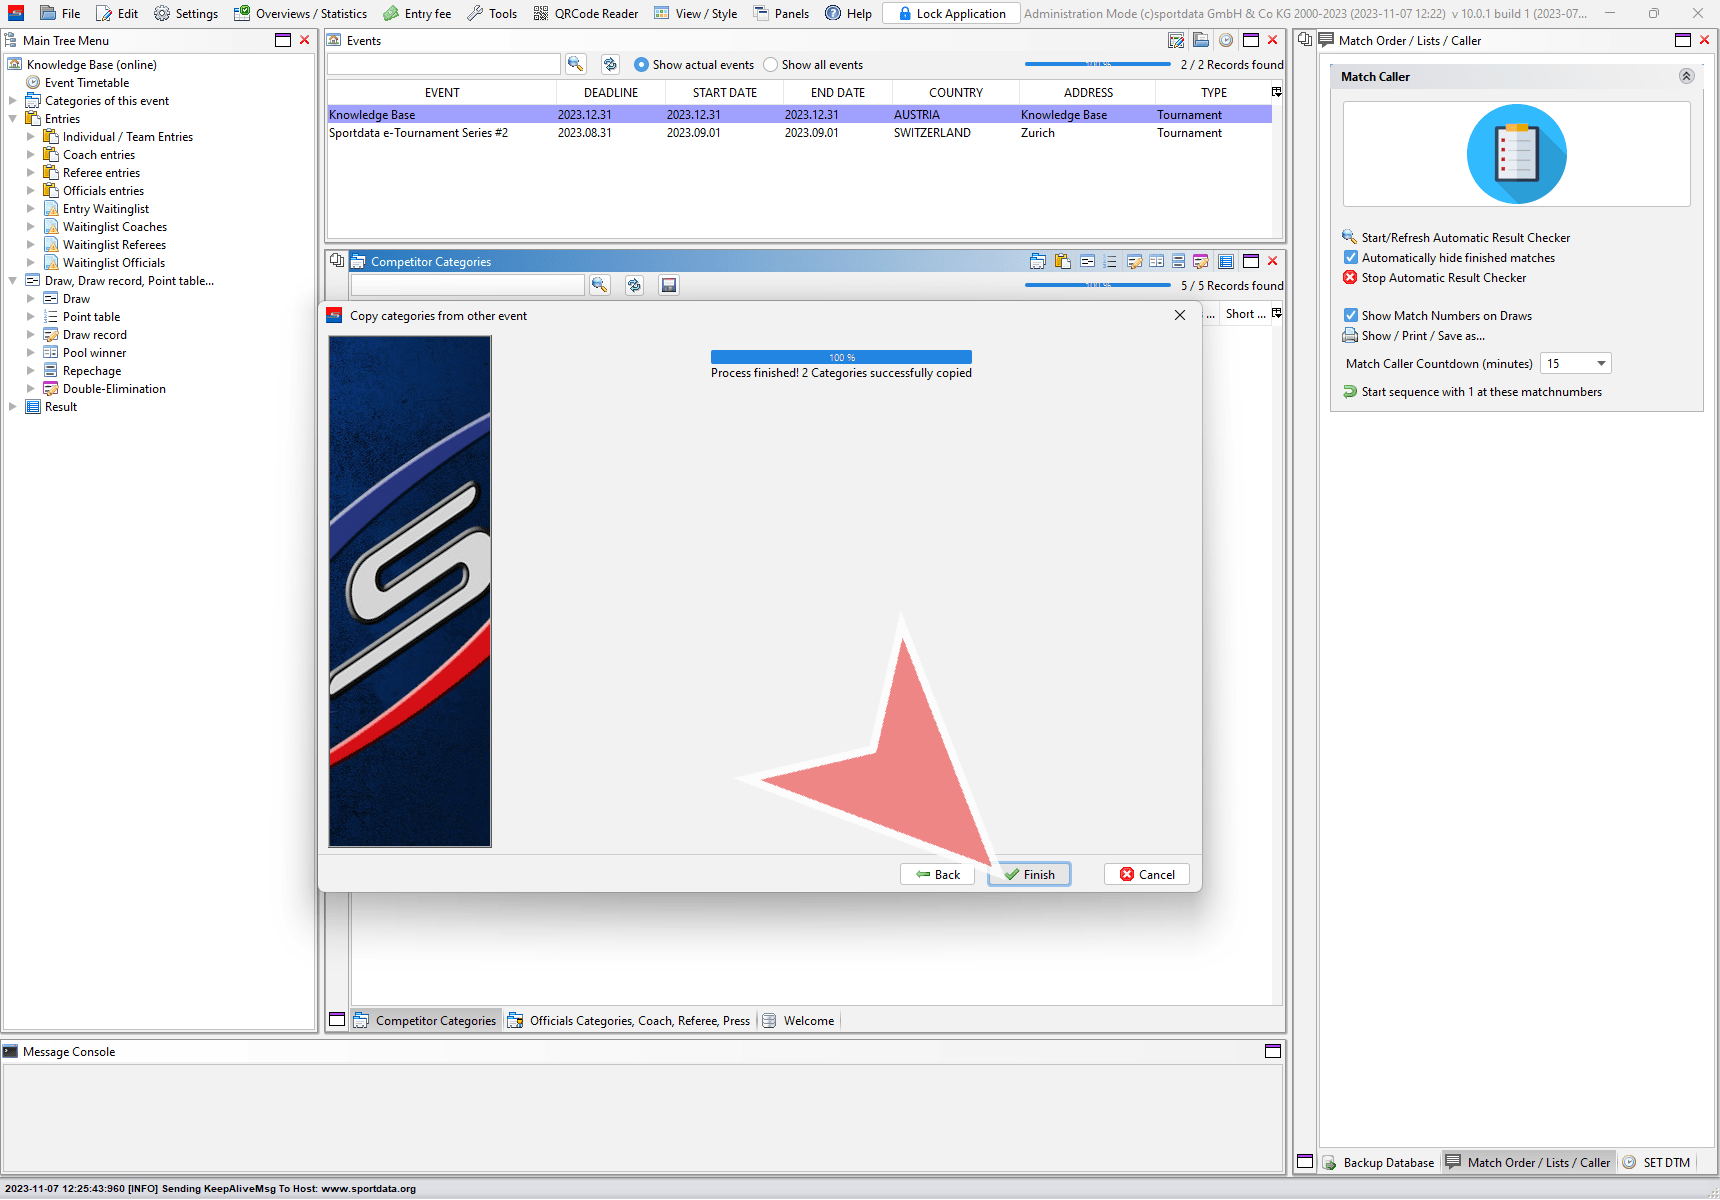Screen dimensions: 1720x1200
Task: Expand the Individual / Team Entries tree node
Action: click(x=31, y=137)
